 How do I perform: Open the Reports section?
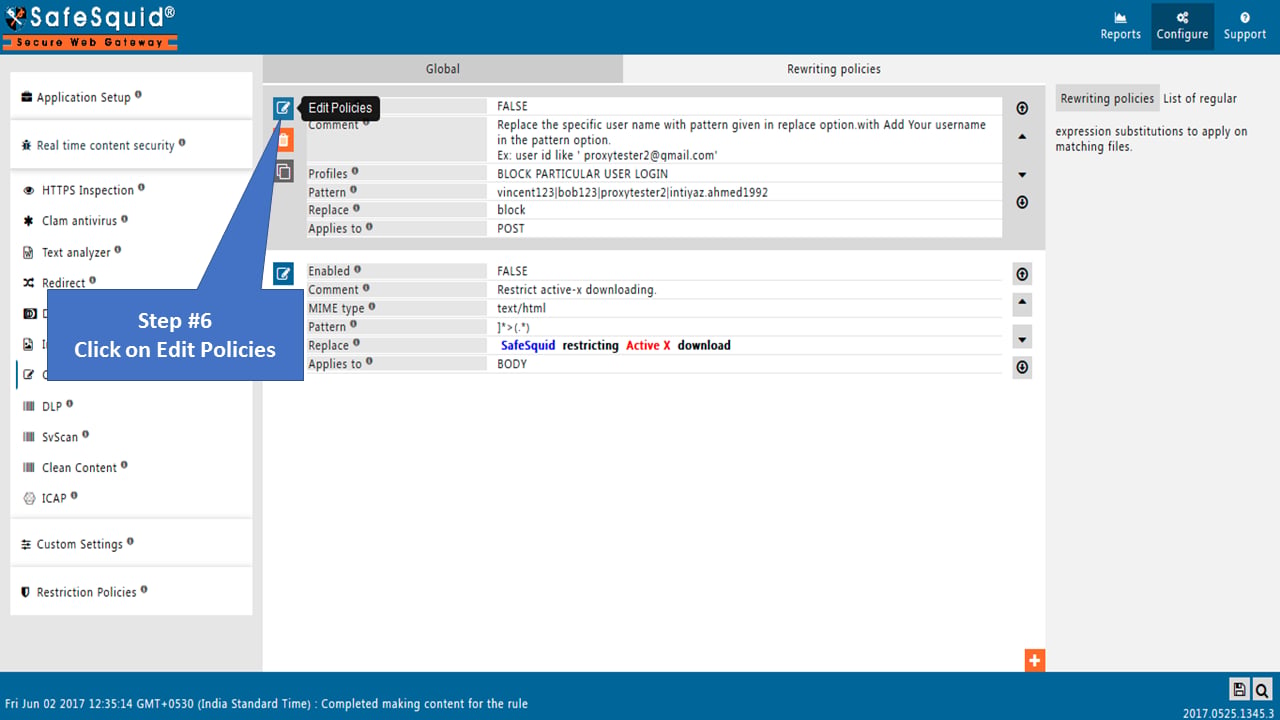click(1120, 27)
